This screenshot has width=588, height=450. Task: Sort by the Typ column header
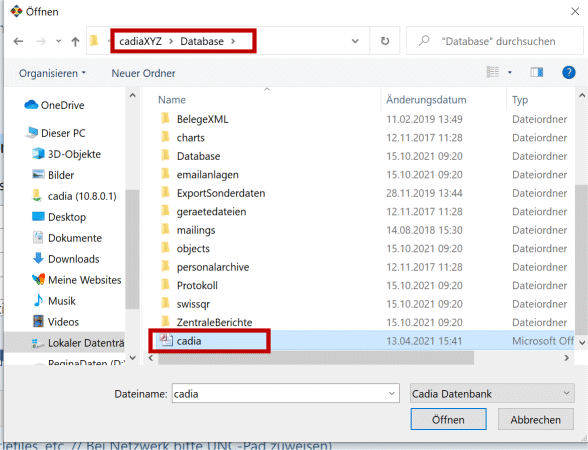click(520, 100)
